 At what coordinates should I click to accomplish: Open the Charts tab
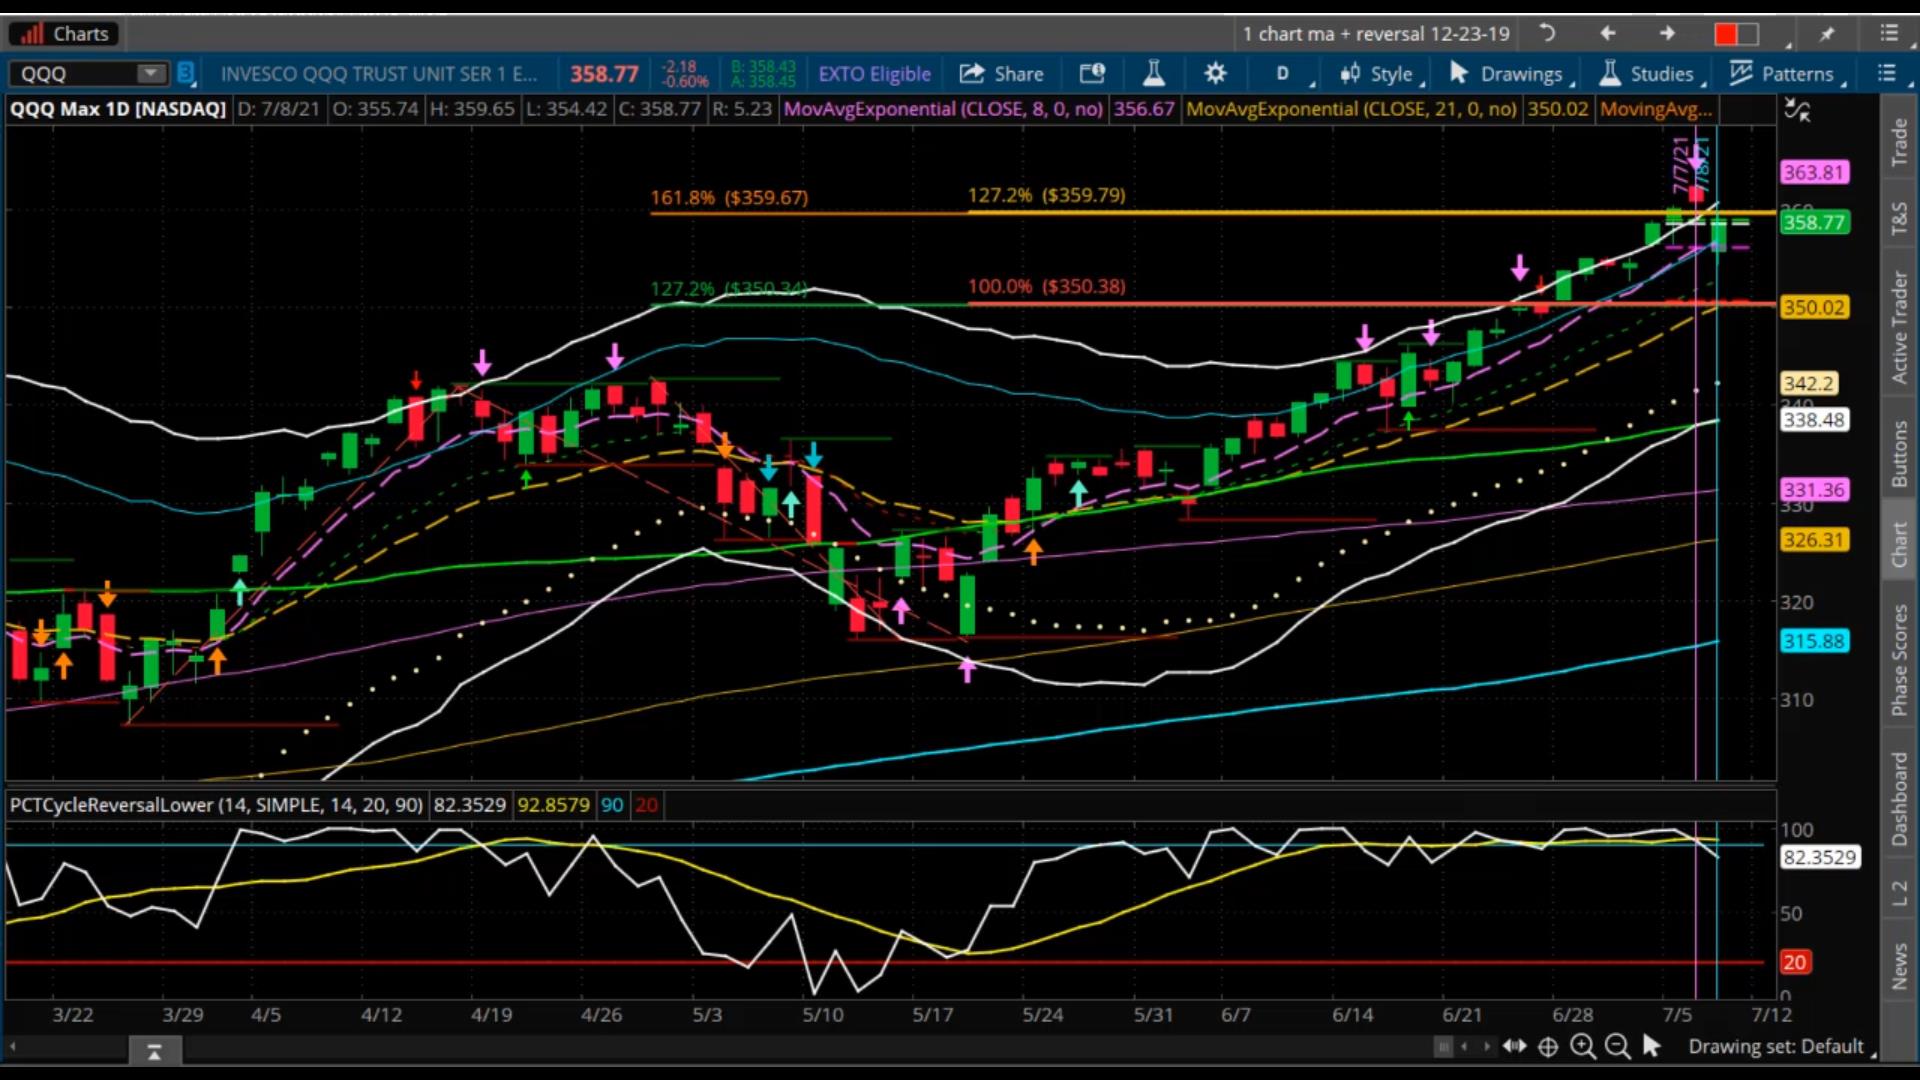pos(65,34)
